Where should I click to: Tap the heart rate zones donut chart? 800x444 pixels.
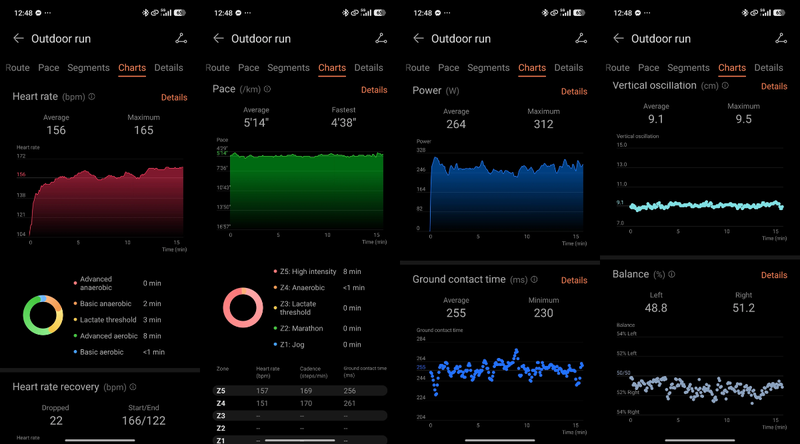[x=43, y=315]
